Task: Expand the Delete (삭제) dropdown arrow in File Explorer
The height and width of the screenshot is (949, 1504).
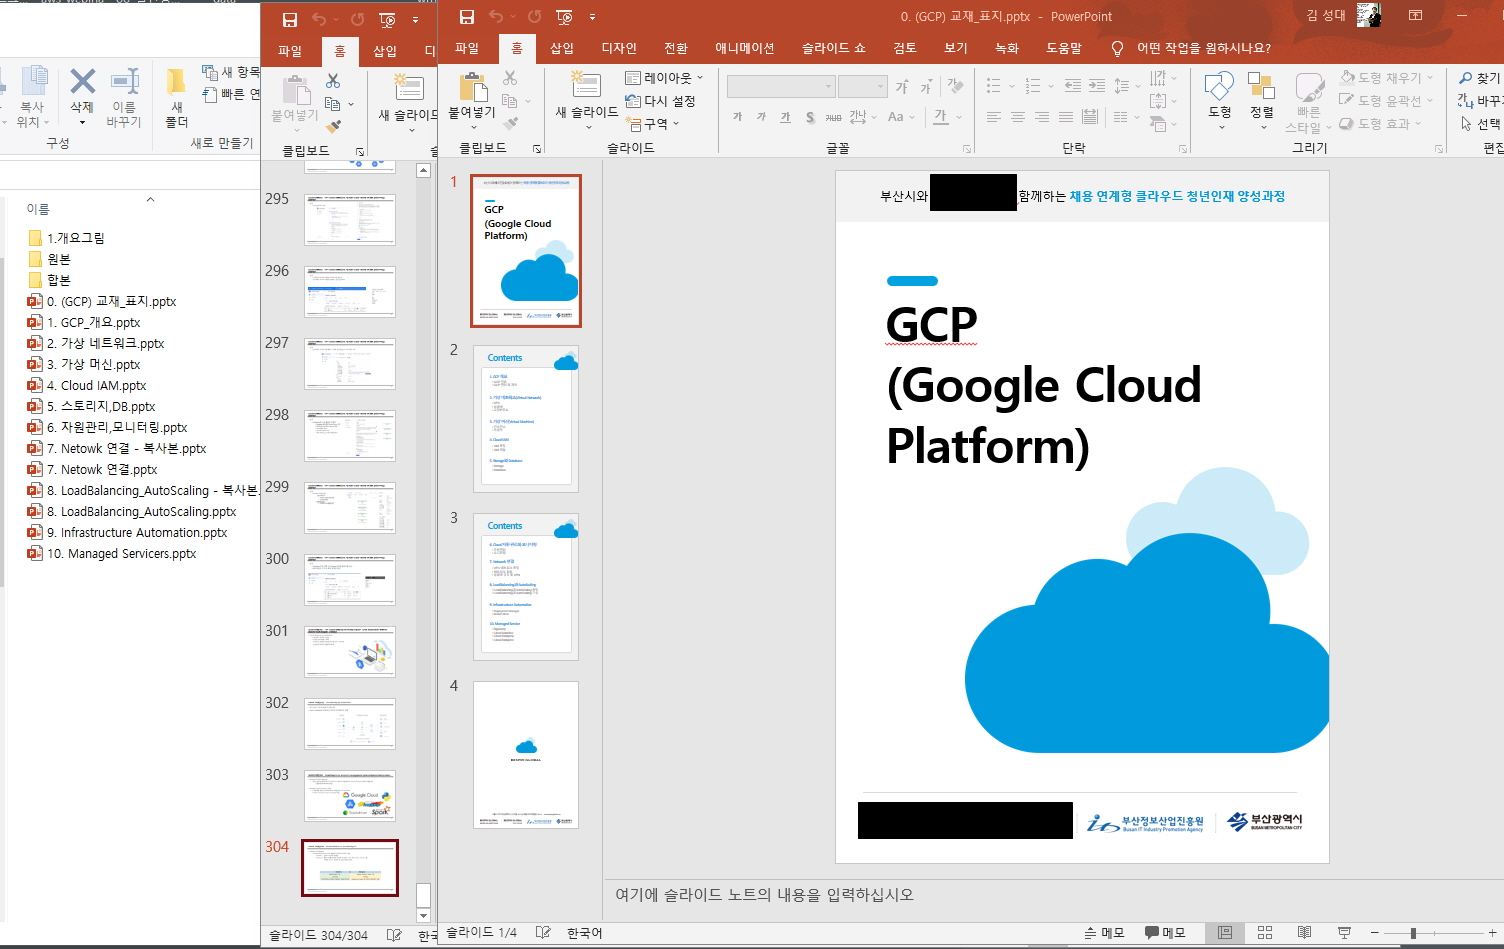Action: 83,121
